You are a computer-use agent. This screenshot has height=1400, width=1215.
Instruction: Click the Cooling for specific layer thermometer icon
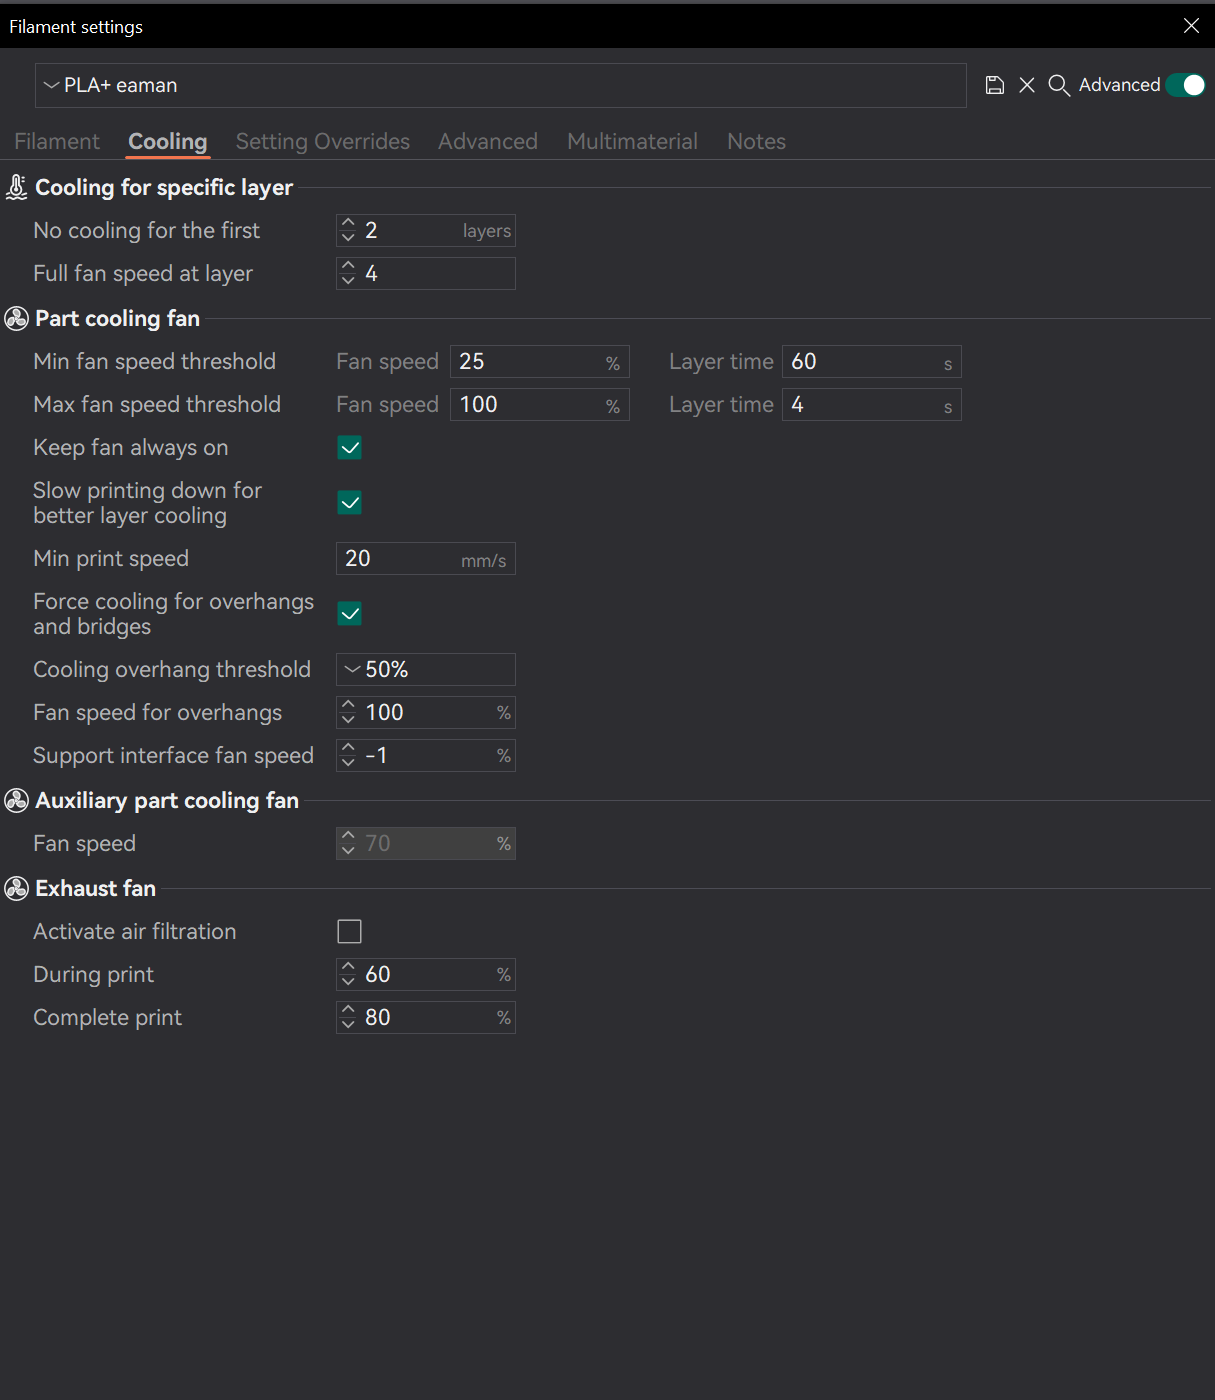(x=17, y=187)
